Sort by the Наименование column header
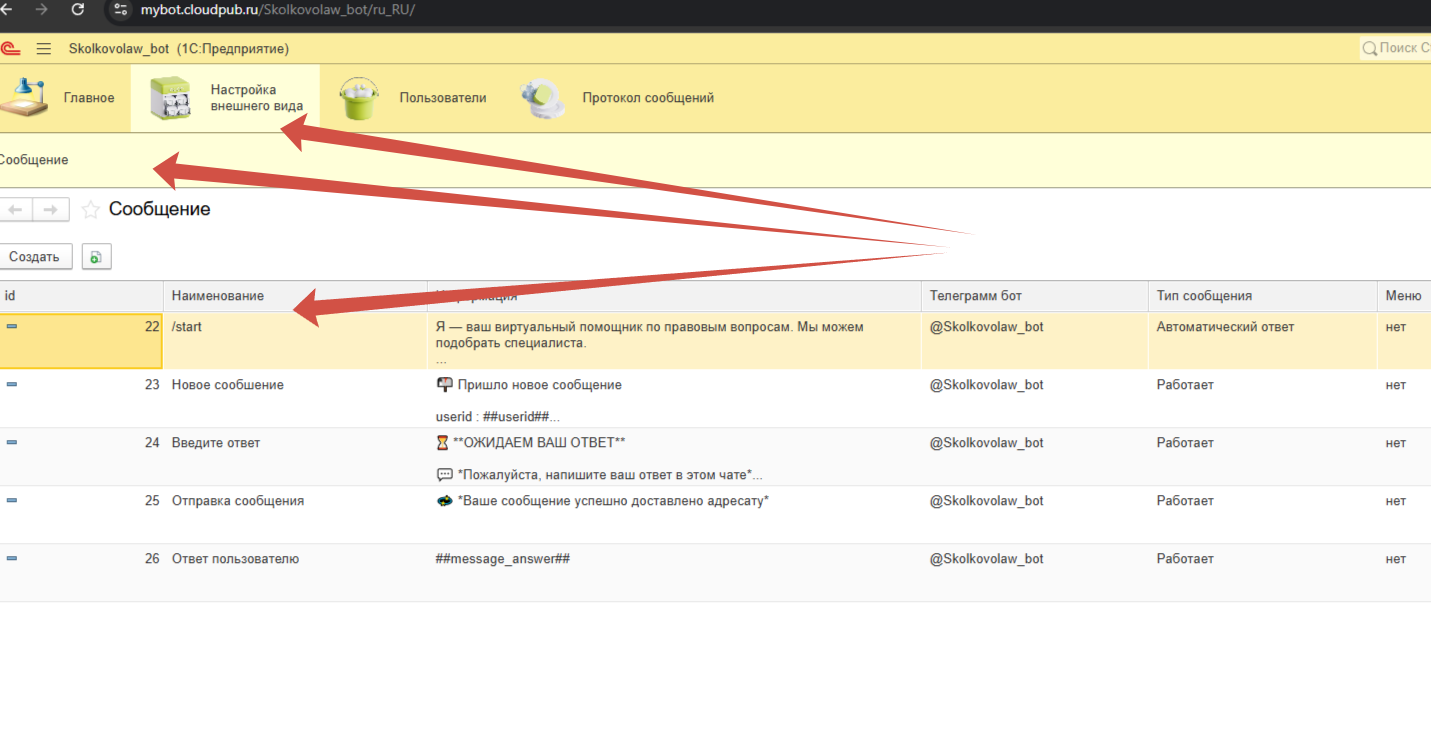Screen dimensions: 1431x753 pyautogui.click(x=218, y=296)
